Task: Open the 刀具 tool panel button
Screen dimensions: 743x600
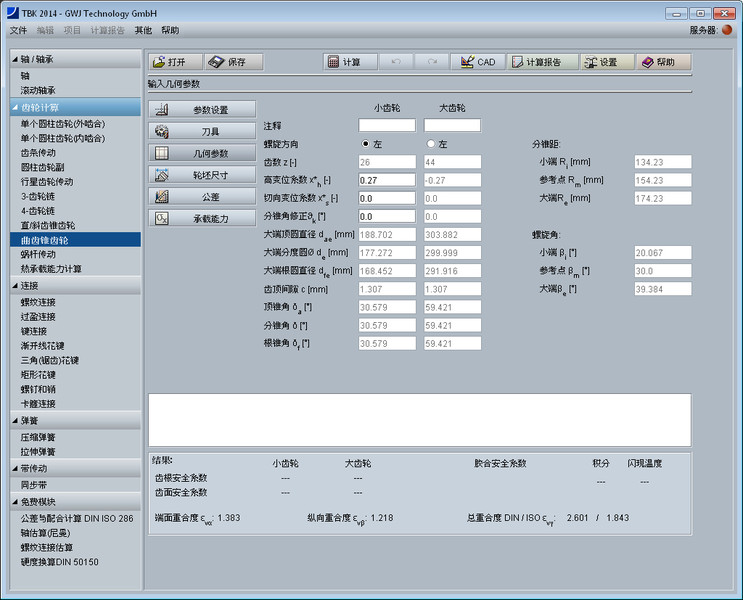Action: click(x=202, y=131)
